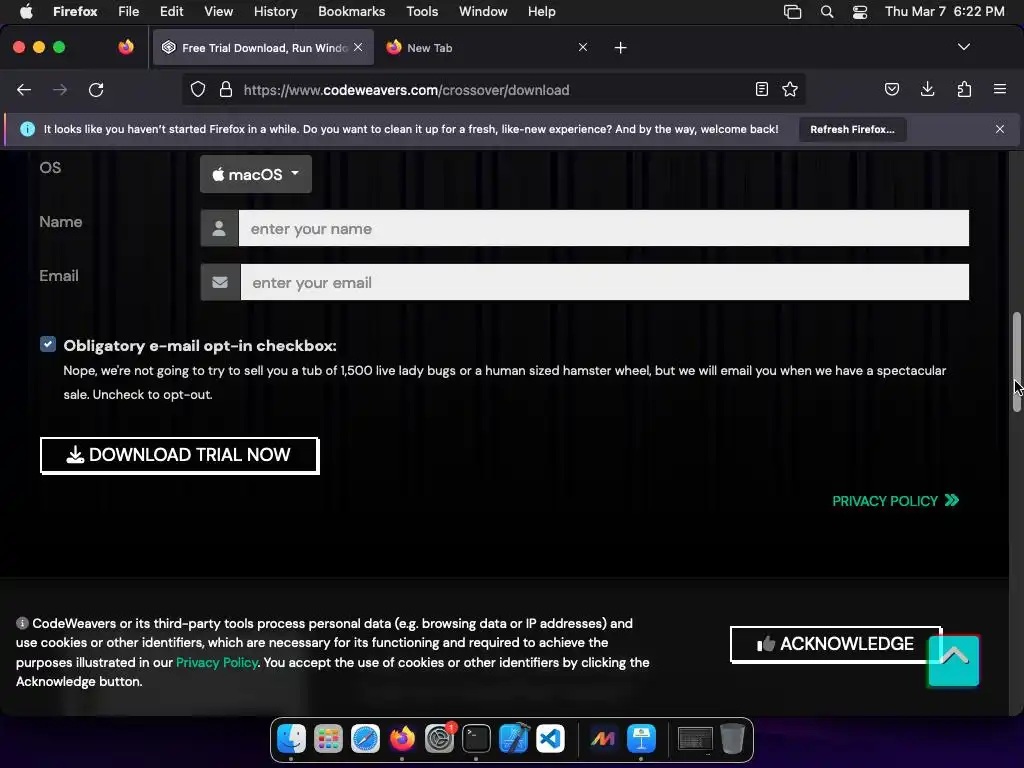
Task: Open Launchpad from the dock
Action: point(328,739)
